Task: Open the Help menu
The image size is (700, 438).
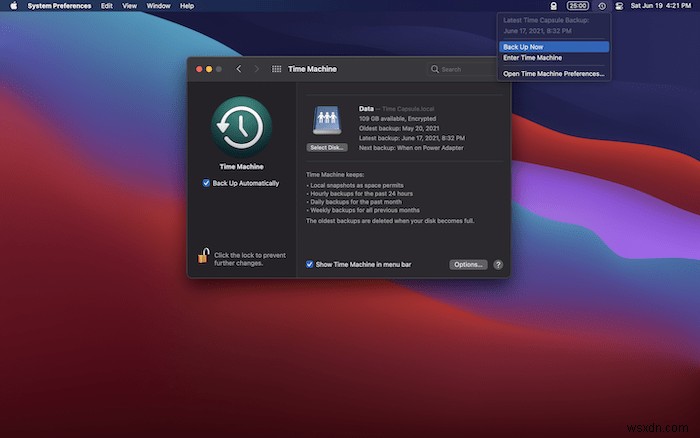Action: [x=187, y=6]
